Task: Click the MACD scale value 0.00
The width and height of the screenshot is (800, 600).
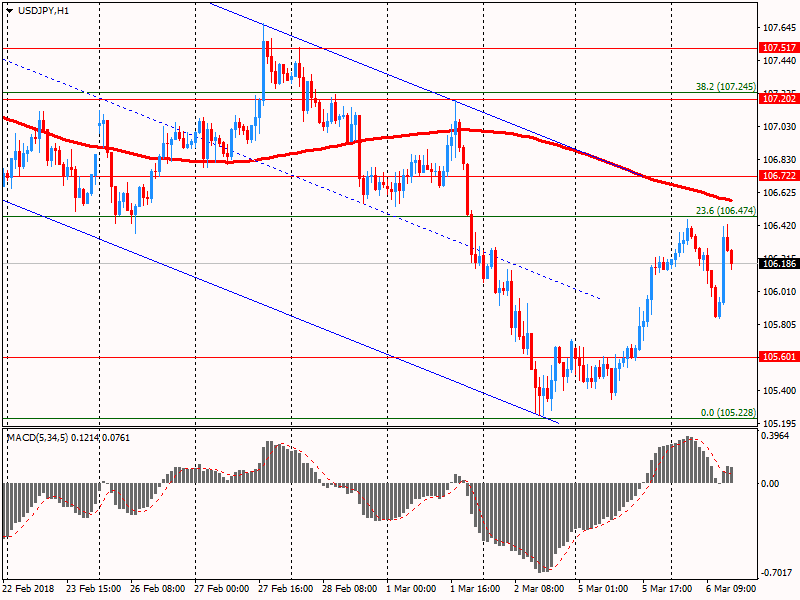Action: 770,483
